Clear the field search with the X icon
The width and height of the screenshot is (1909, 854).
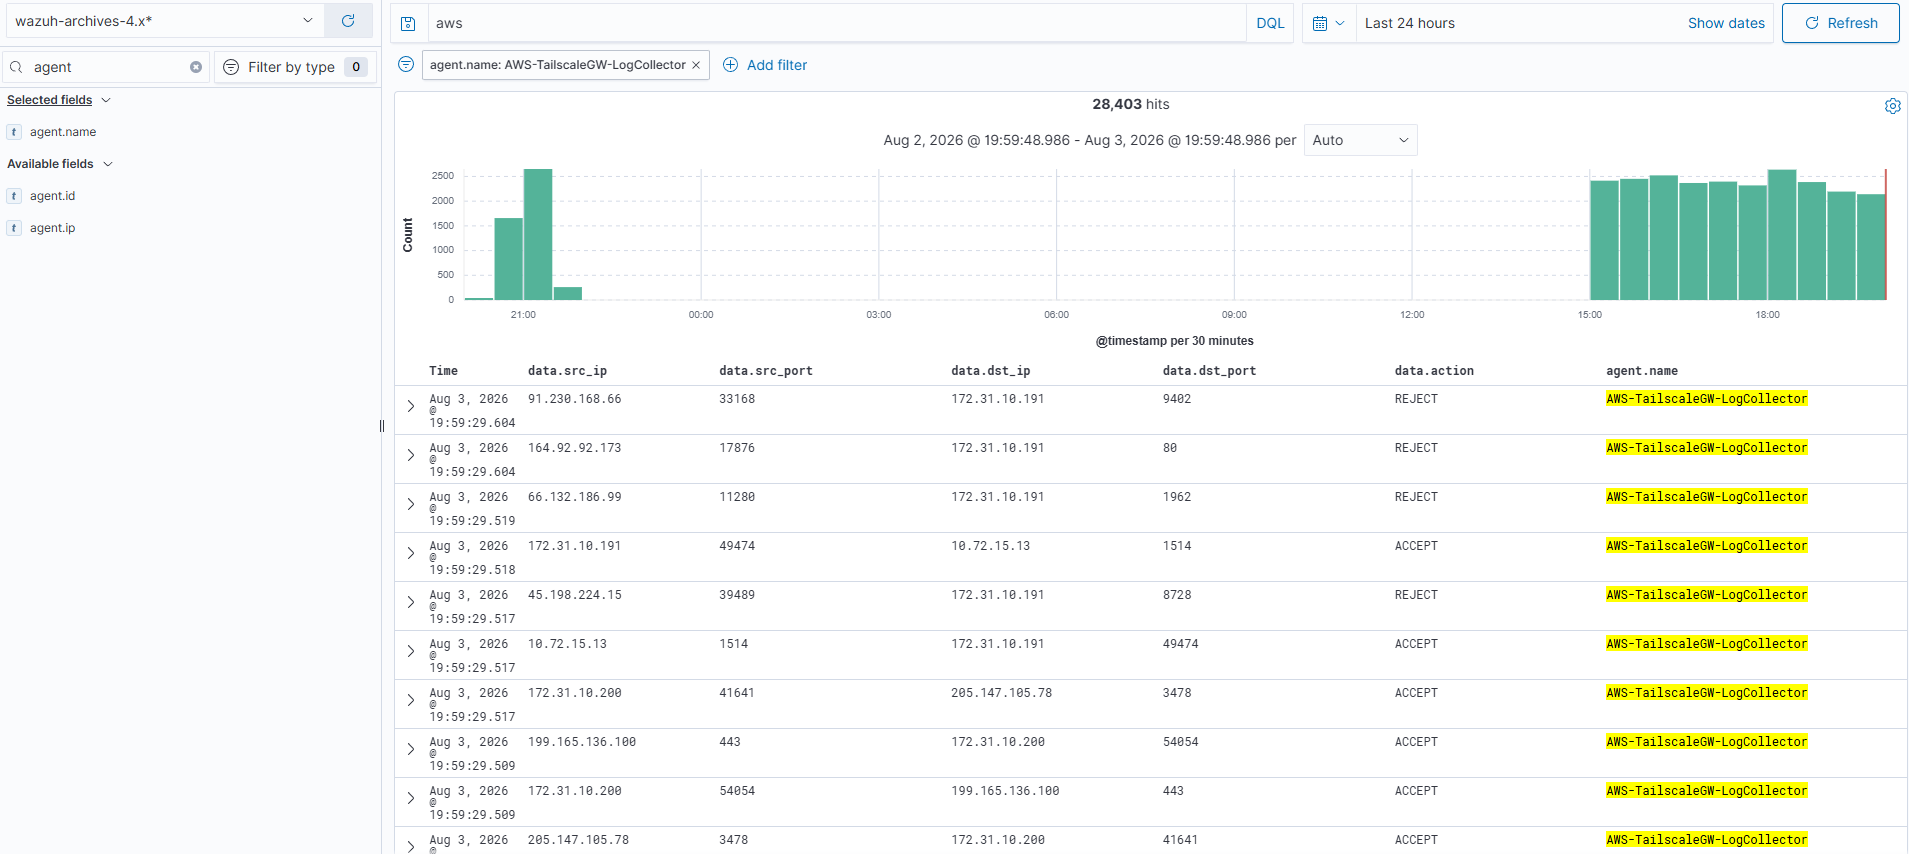pyautogui.click(x=196, y=67)
